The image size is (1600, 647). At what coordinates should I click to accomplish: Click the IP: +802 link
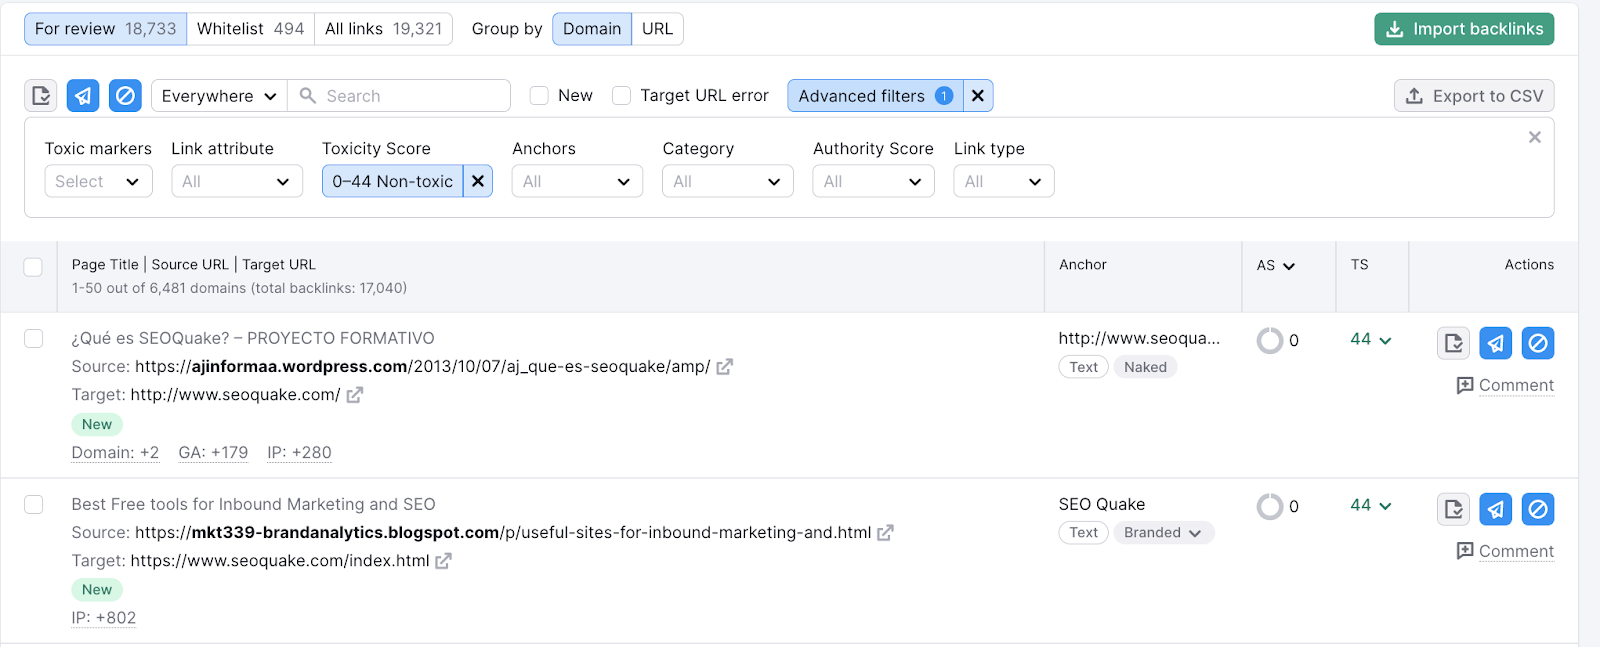coord(104,618)
